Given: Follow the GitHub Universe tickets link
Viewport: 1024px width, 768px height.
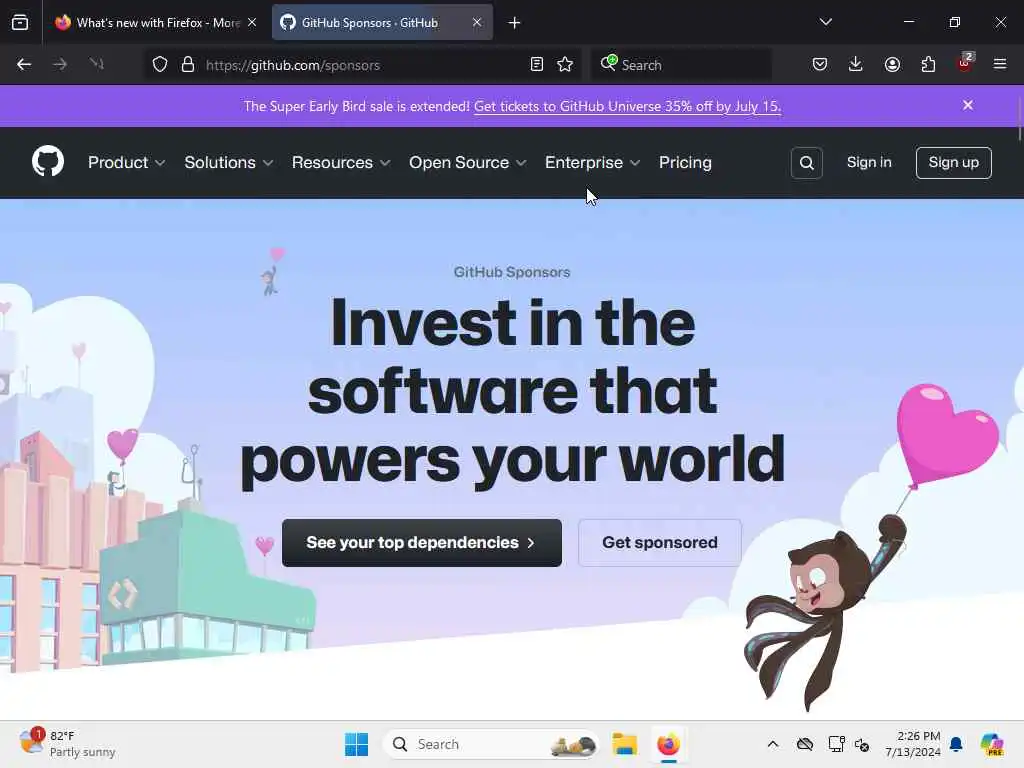Looking at the screenshot, I should (627, 106).
